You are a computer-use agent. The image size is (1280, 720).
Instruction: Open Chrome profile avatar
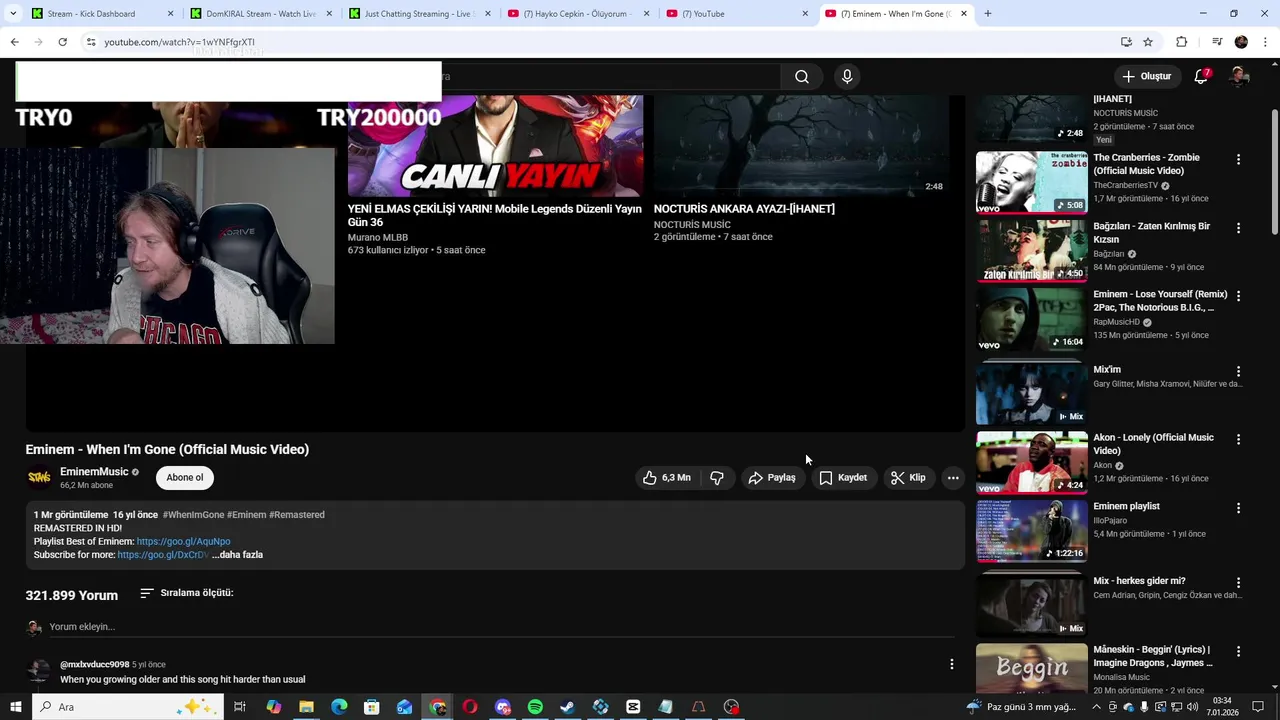click(1241, 42)
